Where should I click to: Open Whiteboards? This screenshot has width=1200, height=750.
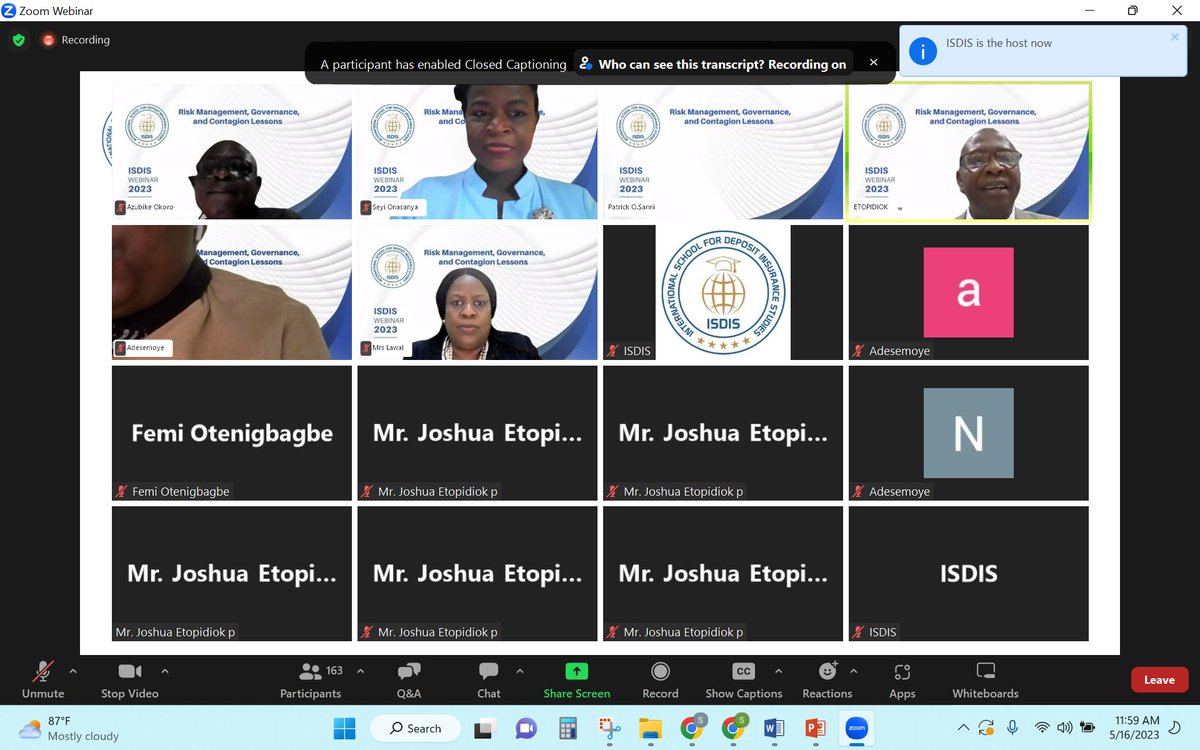pyautogui.click(x=985, y=680)
